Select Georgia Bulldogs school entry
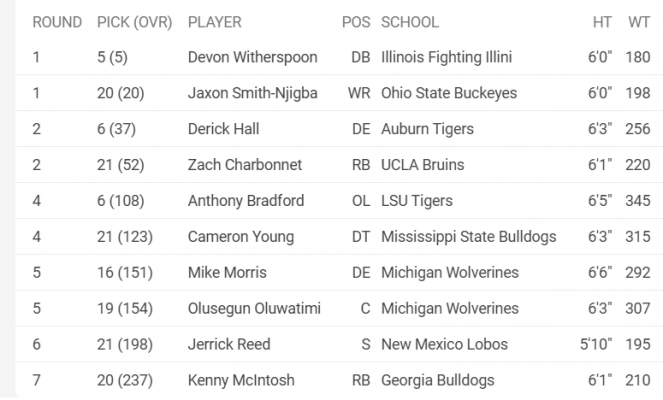The width and height of the screenshot is (663, 400). tap(438, 380)
